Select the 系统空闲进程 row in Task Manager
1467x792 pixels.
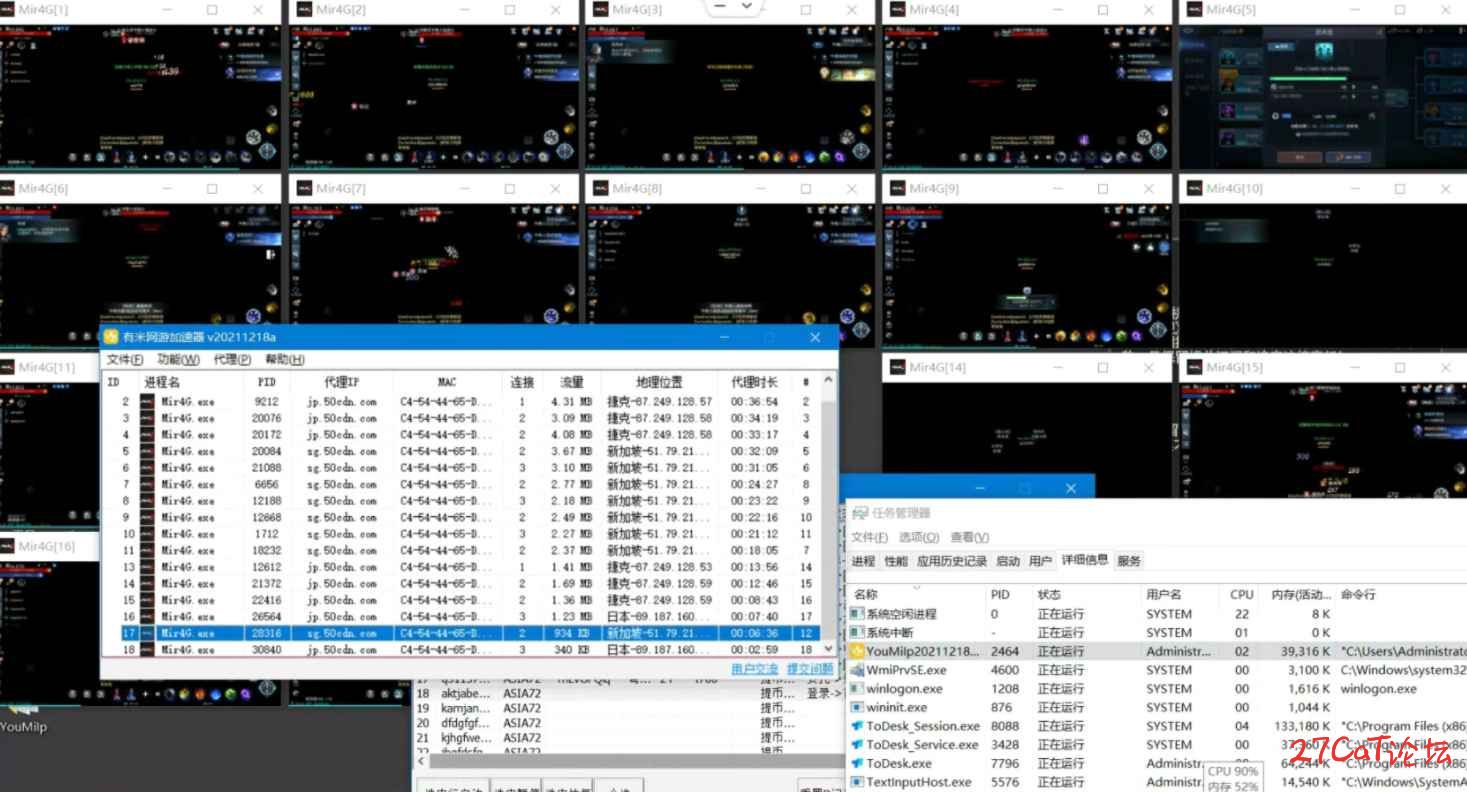[x=1157, y=614]
